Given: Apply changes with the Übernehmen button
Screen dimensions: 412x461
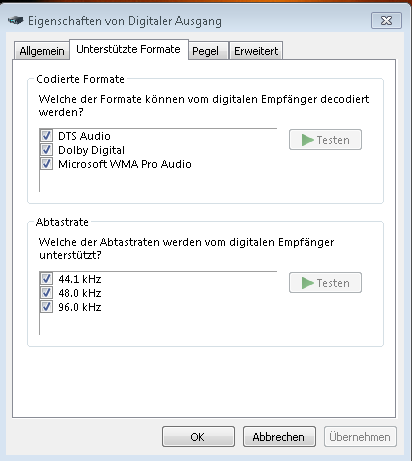Looking at the screenshot, I should (x=360, y=437).
